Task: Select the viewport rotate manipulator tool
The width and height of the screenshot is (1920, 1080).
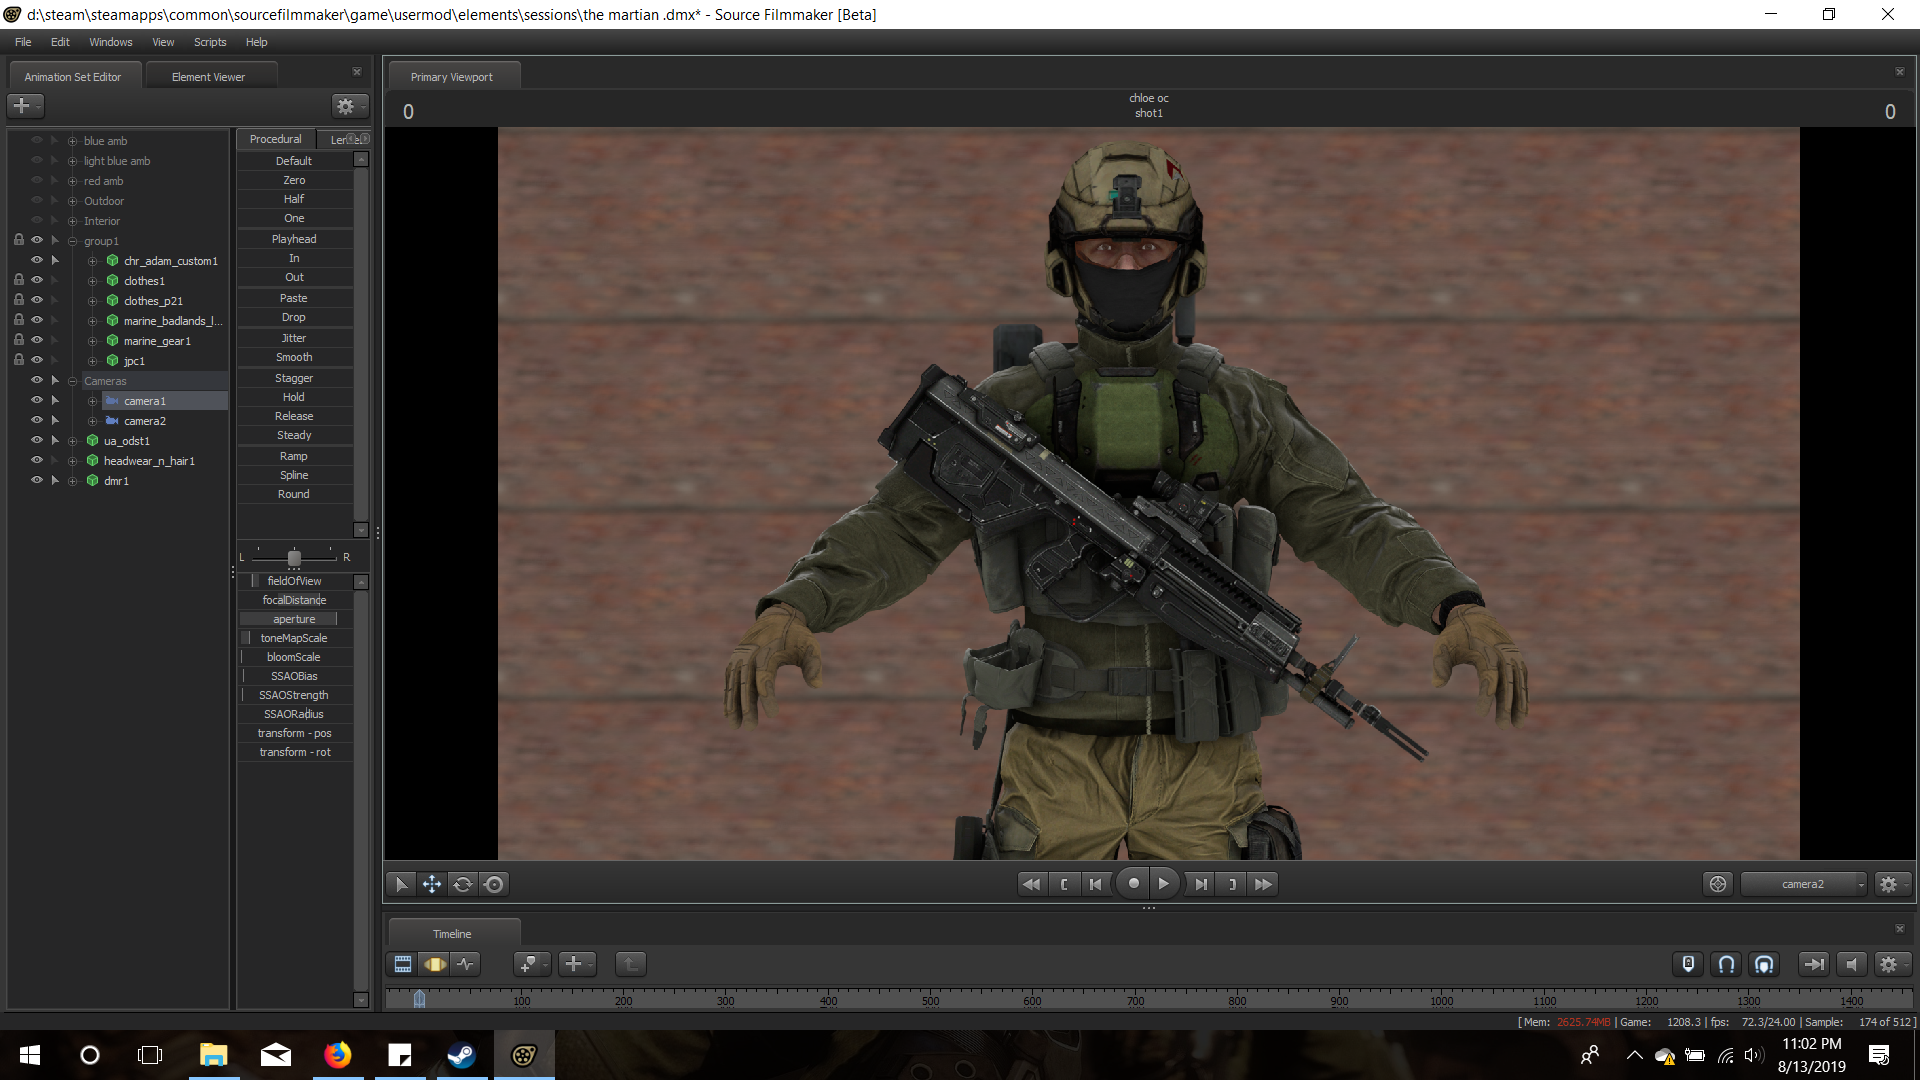Action: coord(463,884)
